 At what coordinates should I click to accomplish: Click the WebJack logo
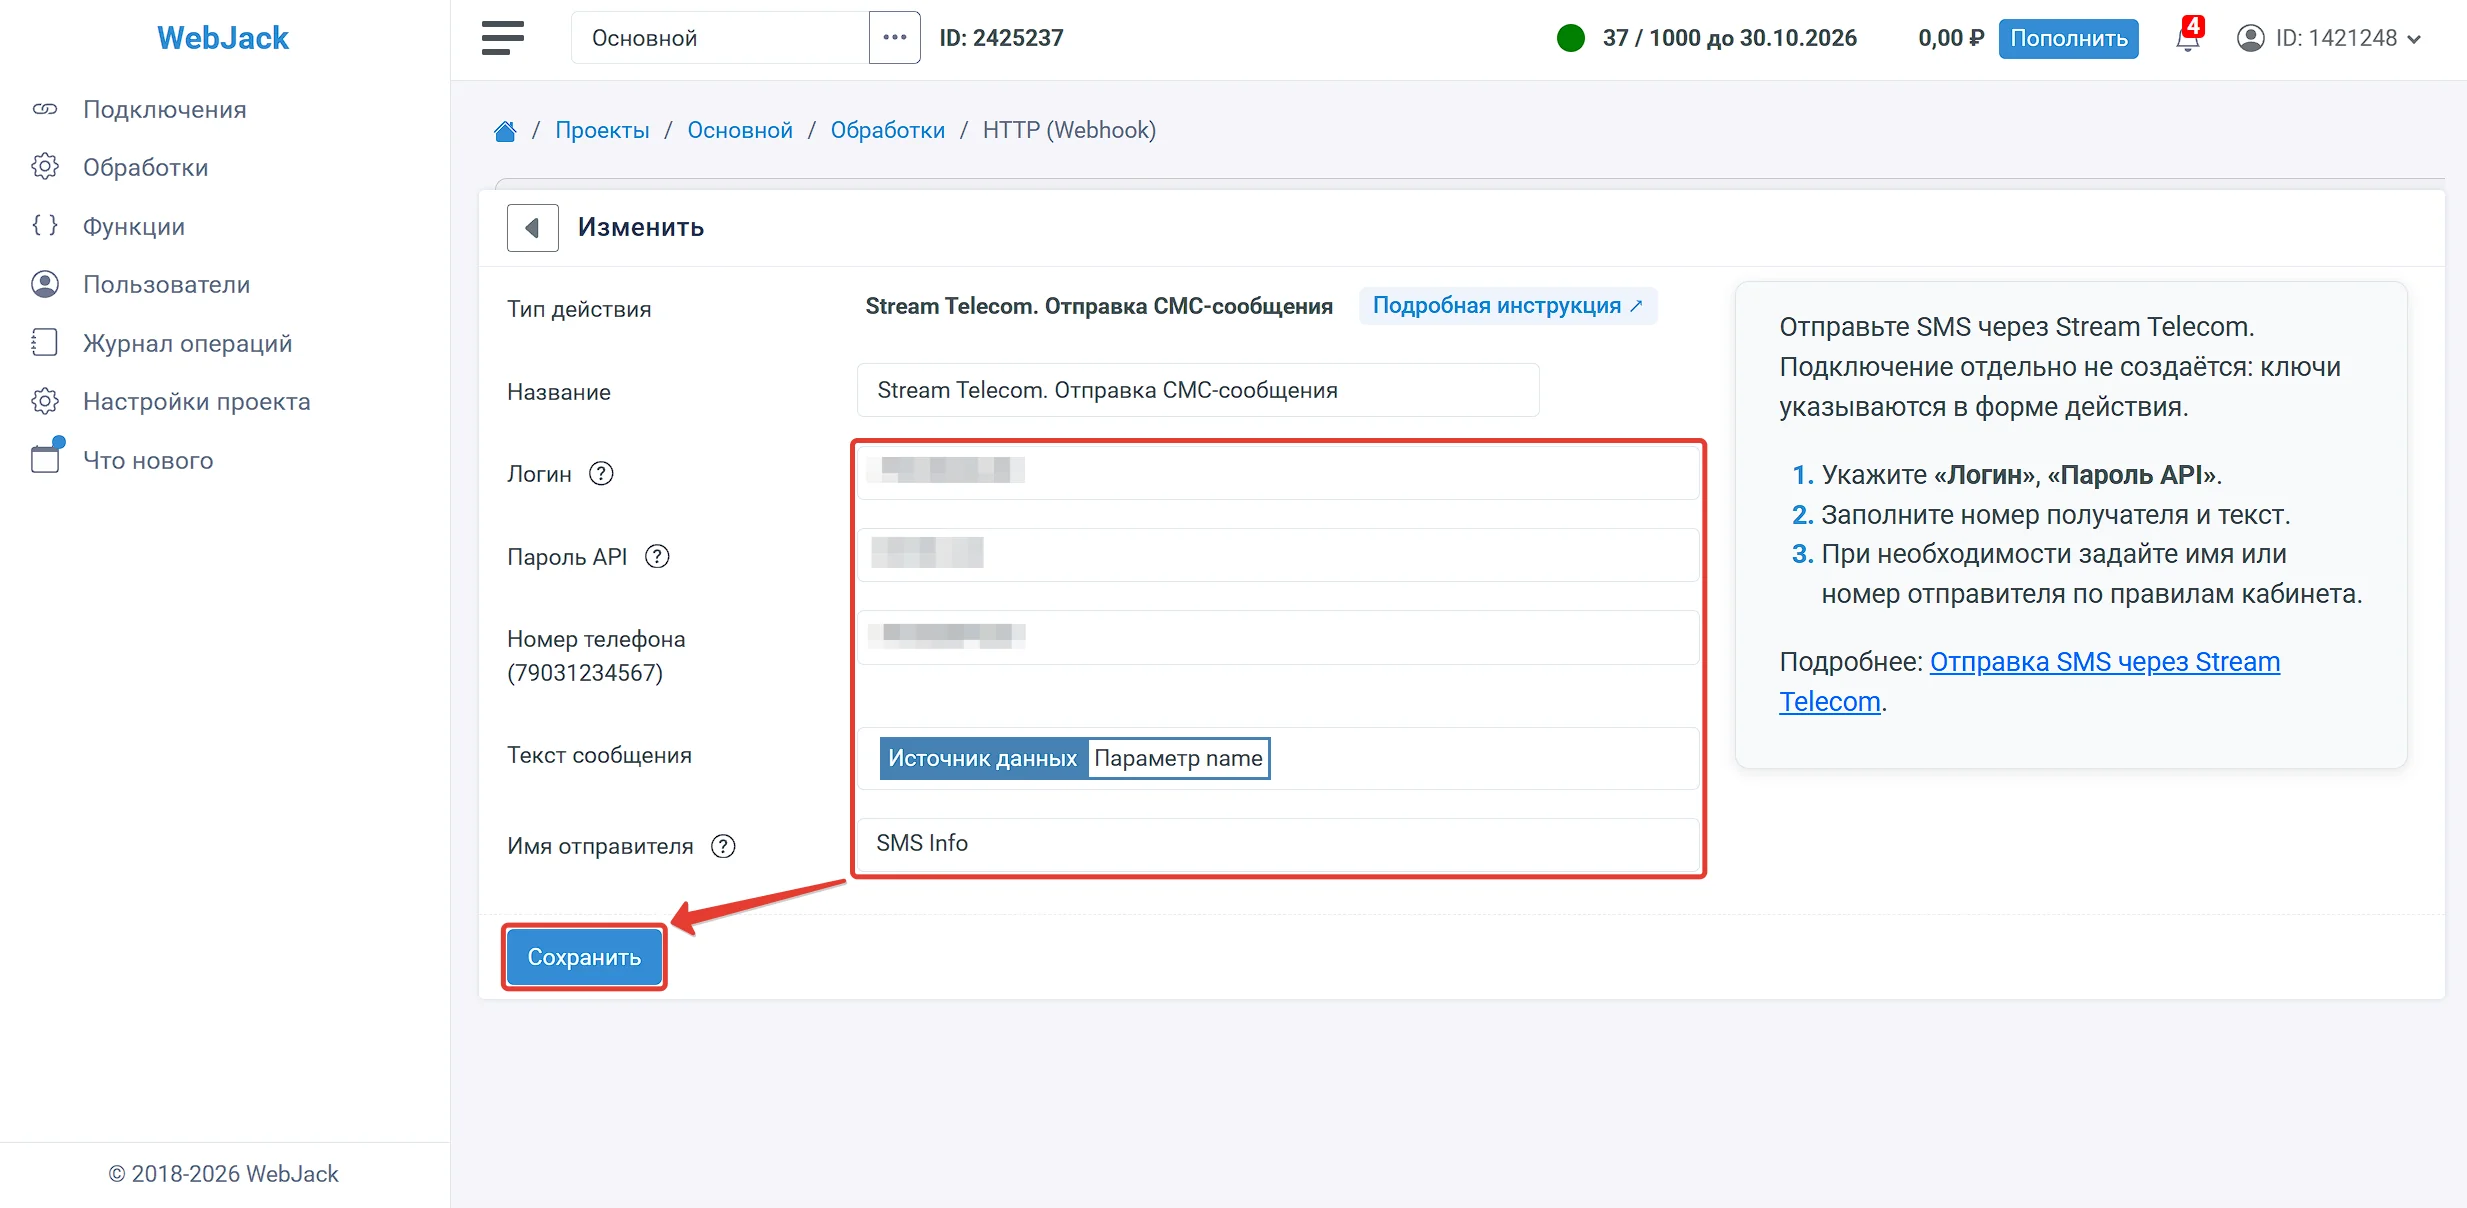coord(223,38)
